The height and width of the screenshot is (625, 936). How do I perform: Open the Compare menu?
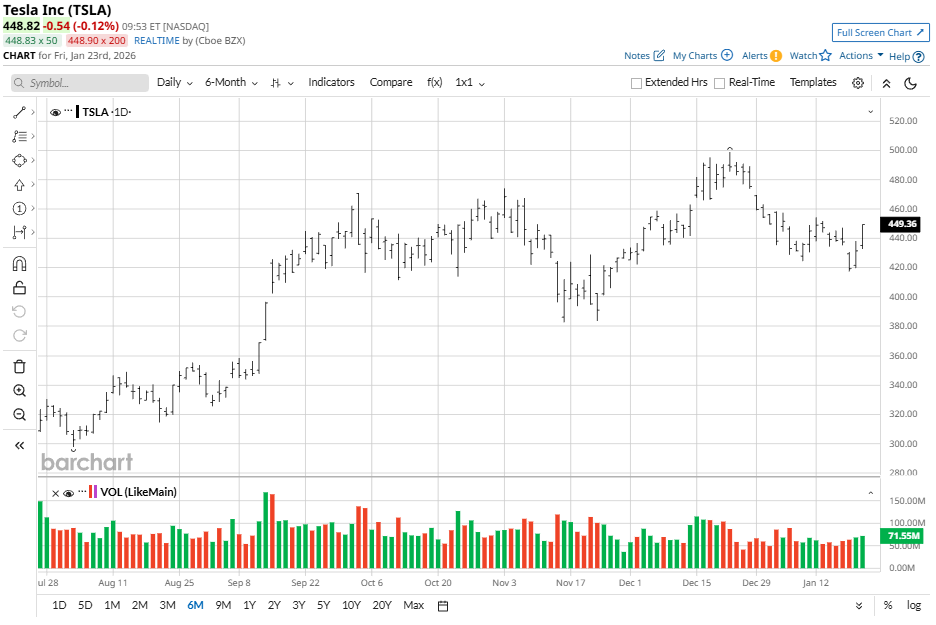(x=391, y=82)
